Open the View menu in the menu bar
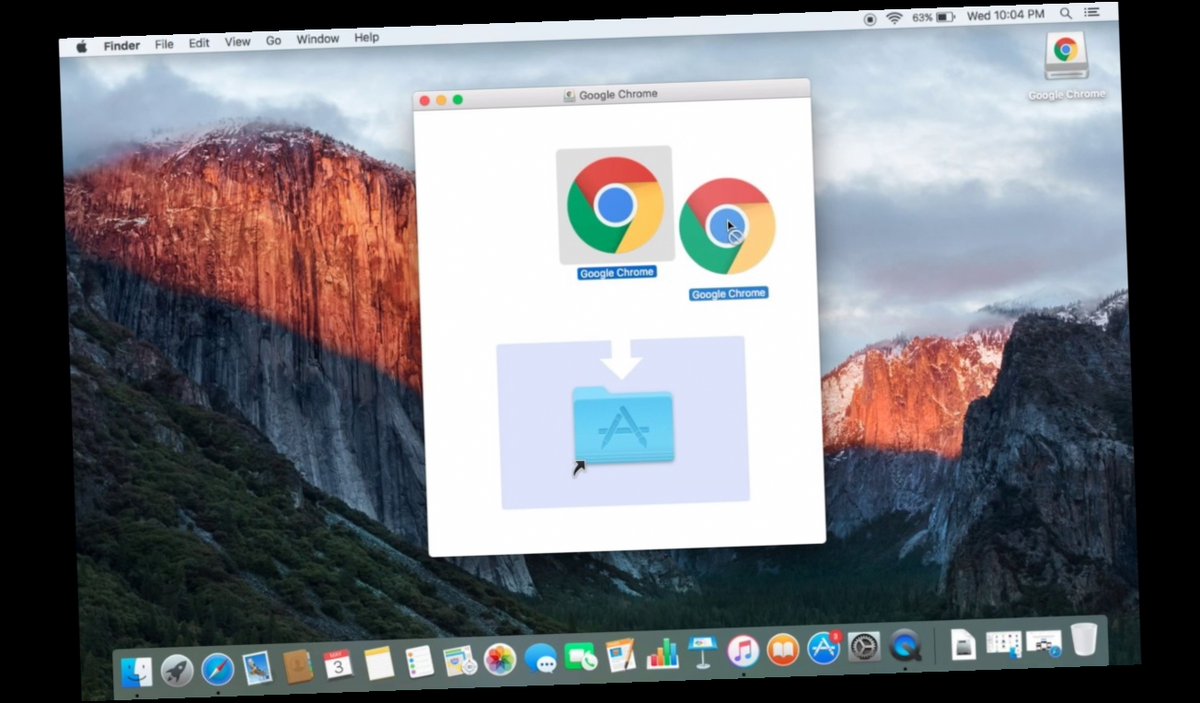The width and height of the screenshot is (1200, 703). pos(237,41)
